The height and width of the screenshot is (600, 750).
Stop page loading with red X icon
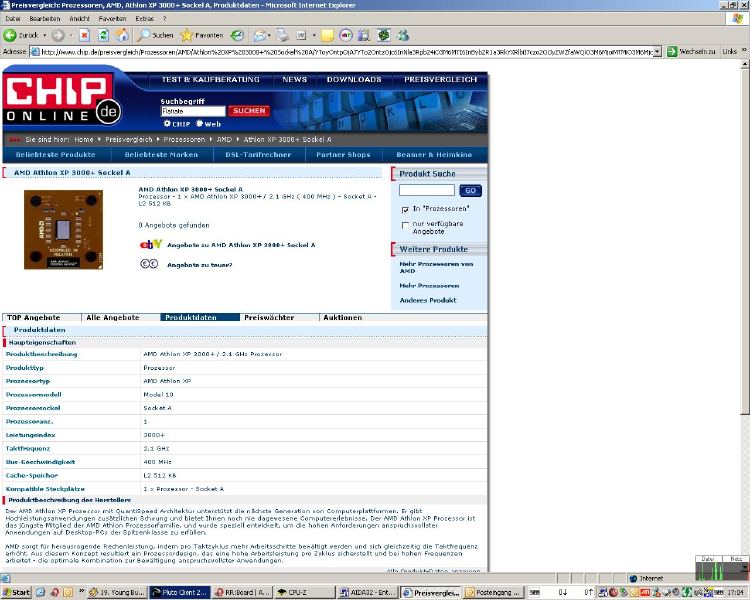tap(85, 35)
